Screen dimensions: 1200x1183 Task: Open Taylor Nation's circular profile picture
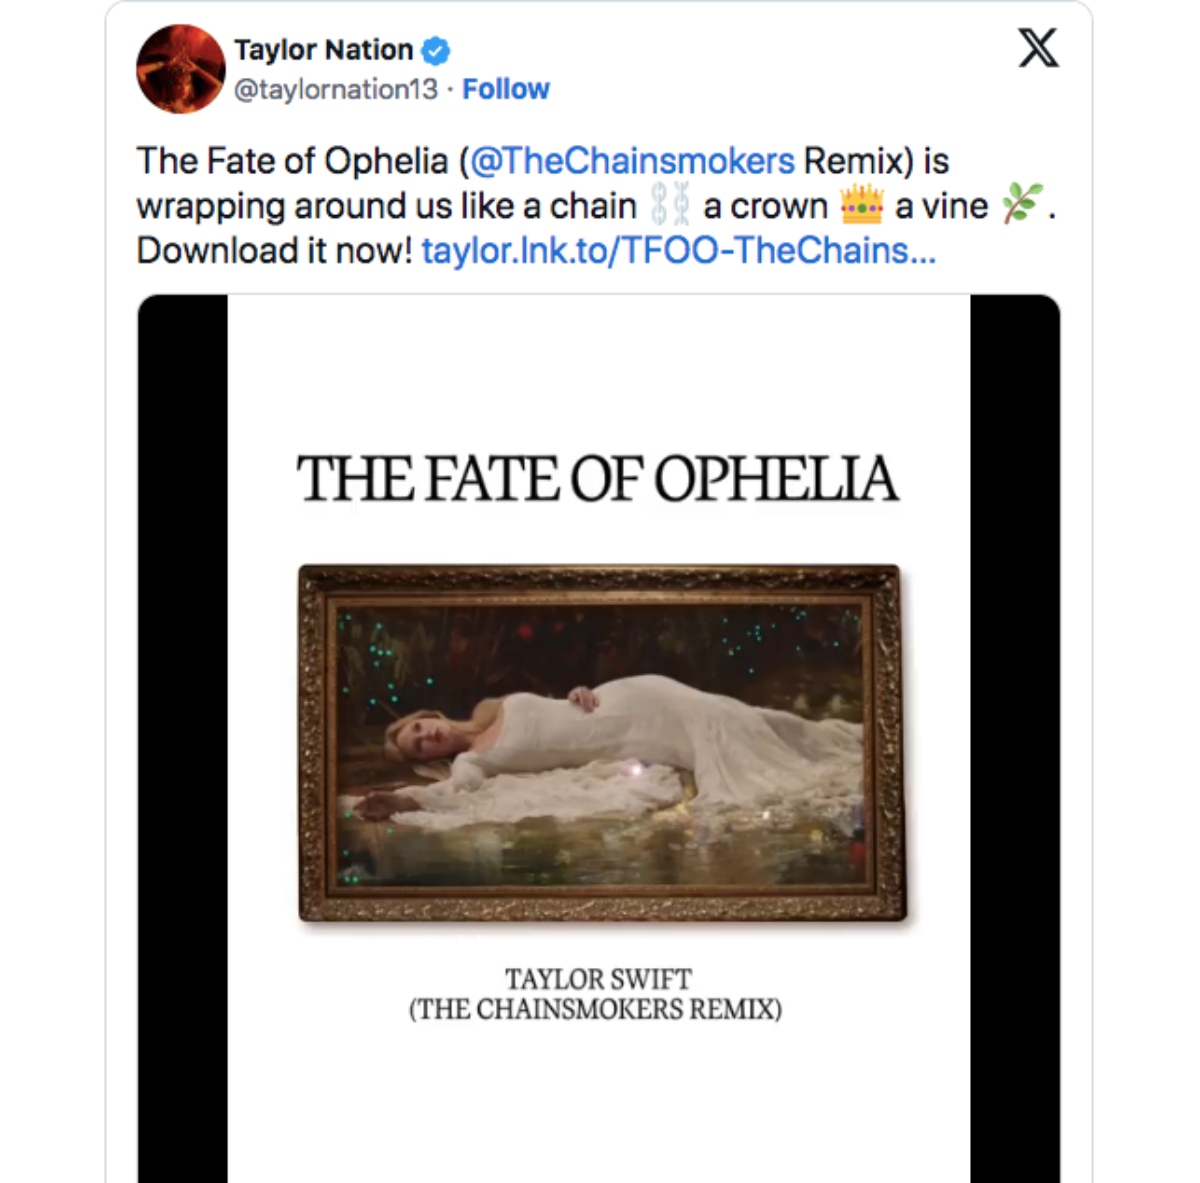[179, 68]
